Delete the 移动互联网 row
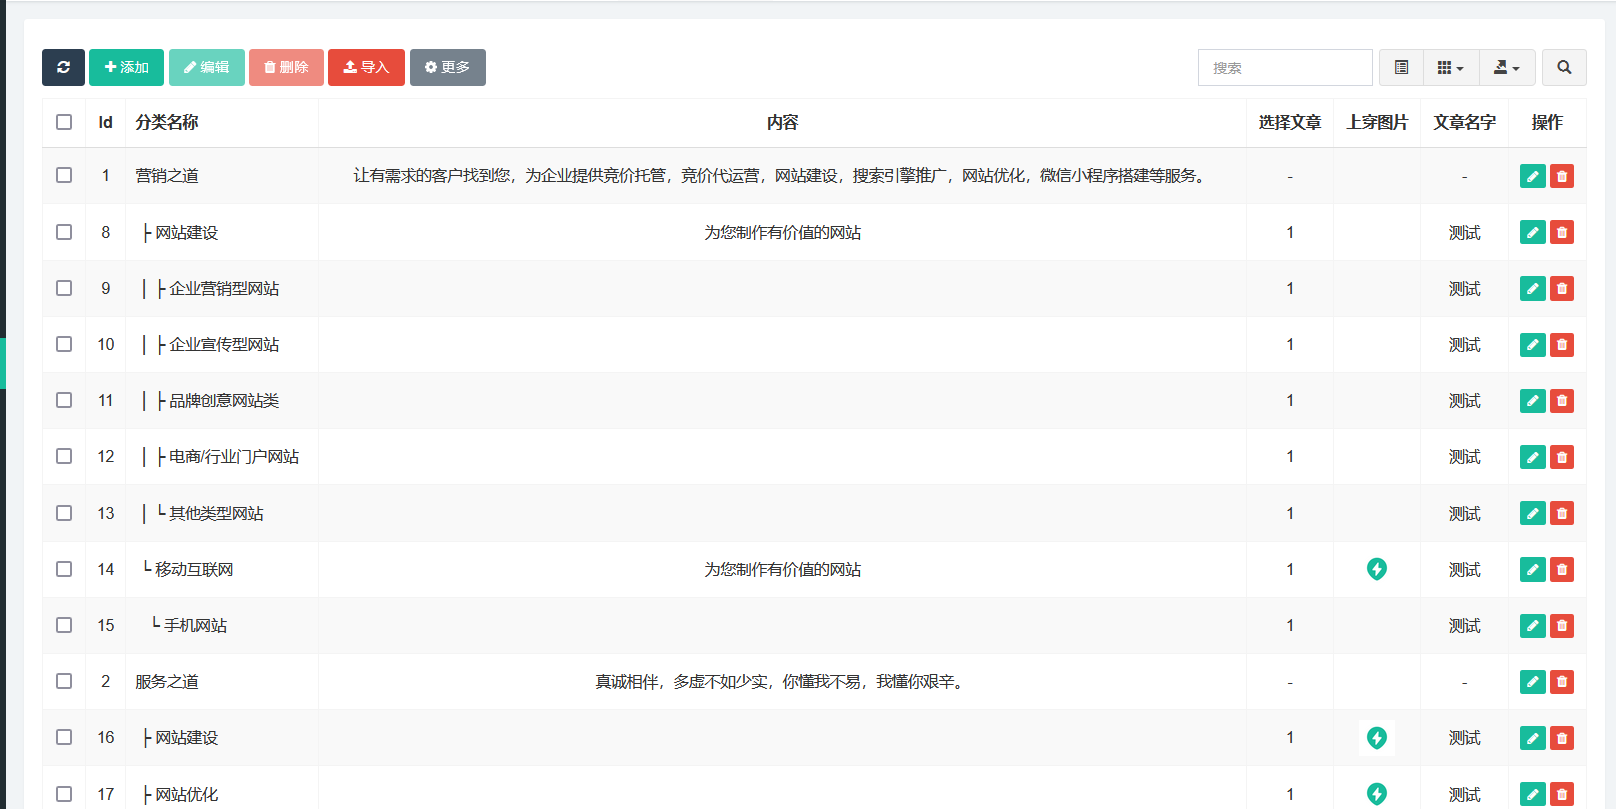Screen dimensions: 1616x809 pyautogui.click(x=1562, y=569)
